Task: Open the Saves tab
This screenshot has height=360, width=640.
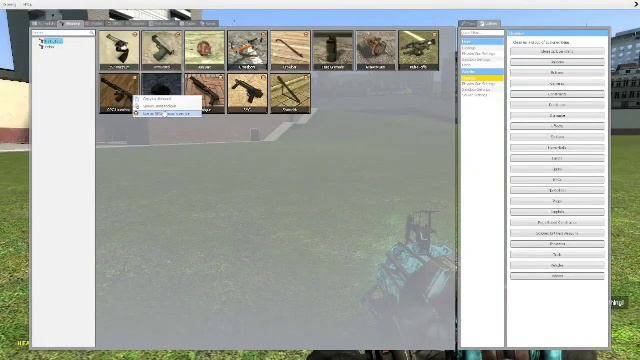Action: point(208,24)
